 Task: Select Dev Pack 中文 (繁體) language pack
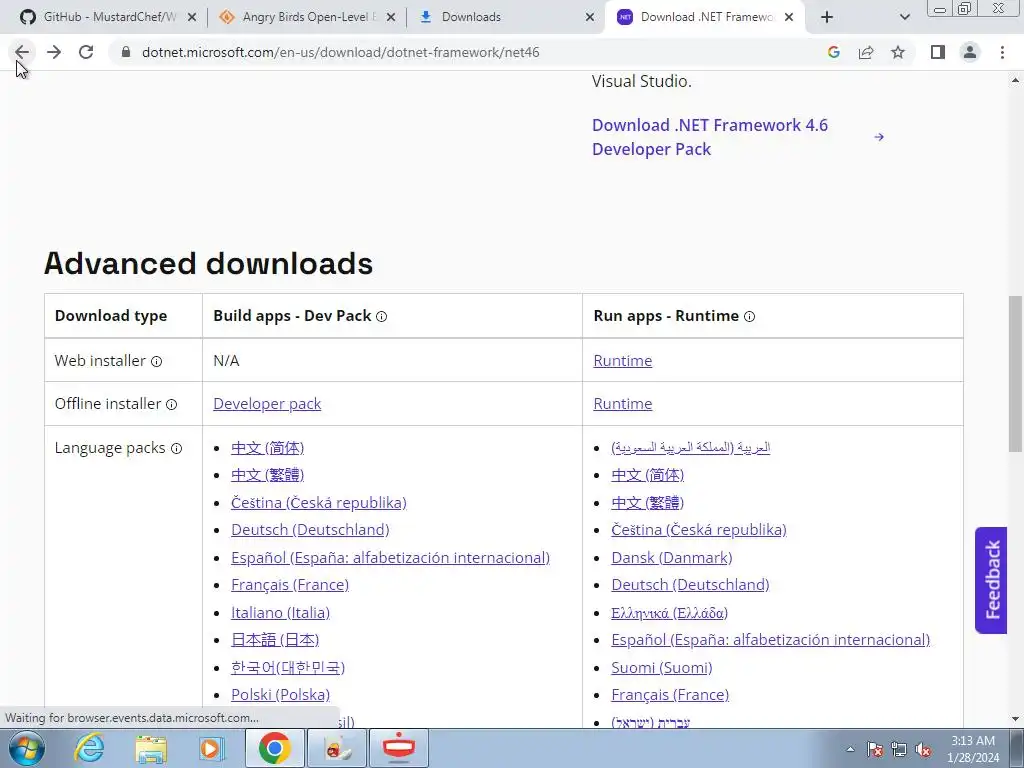pyautogui.click(x=268, y=475)
